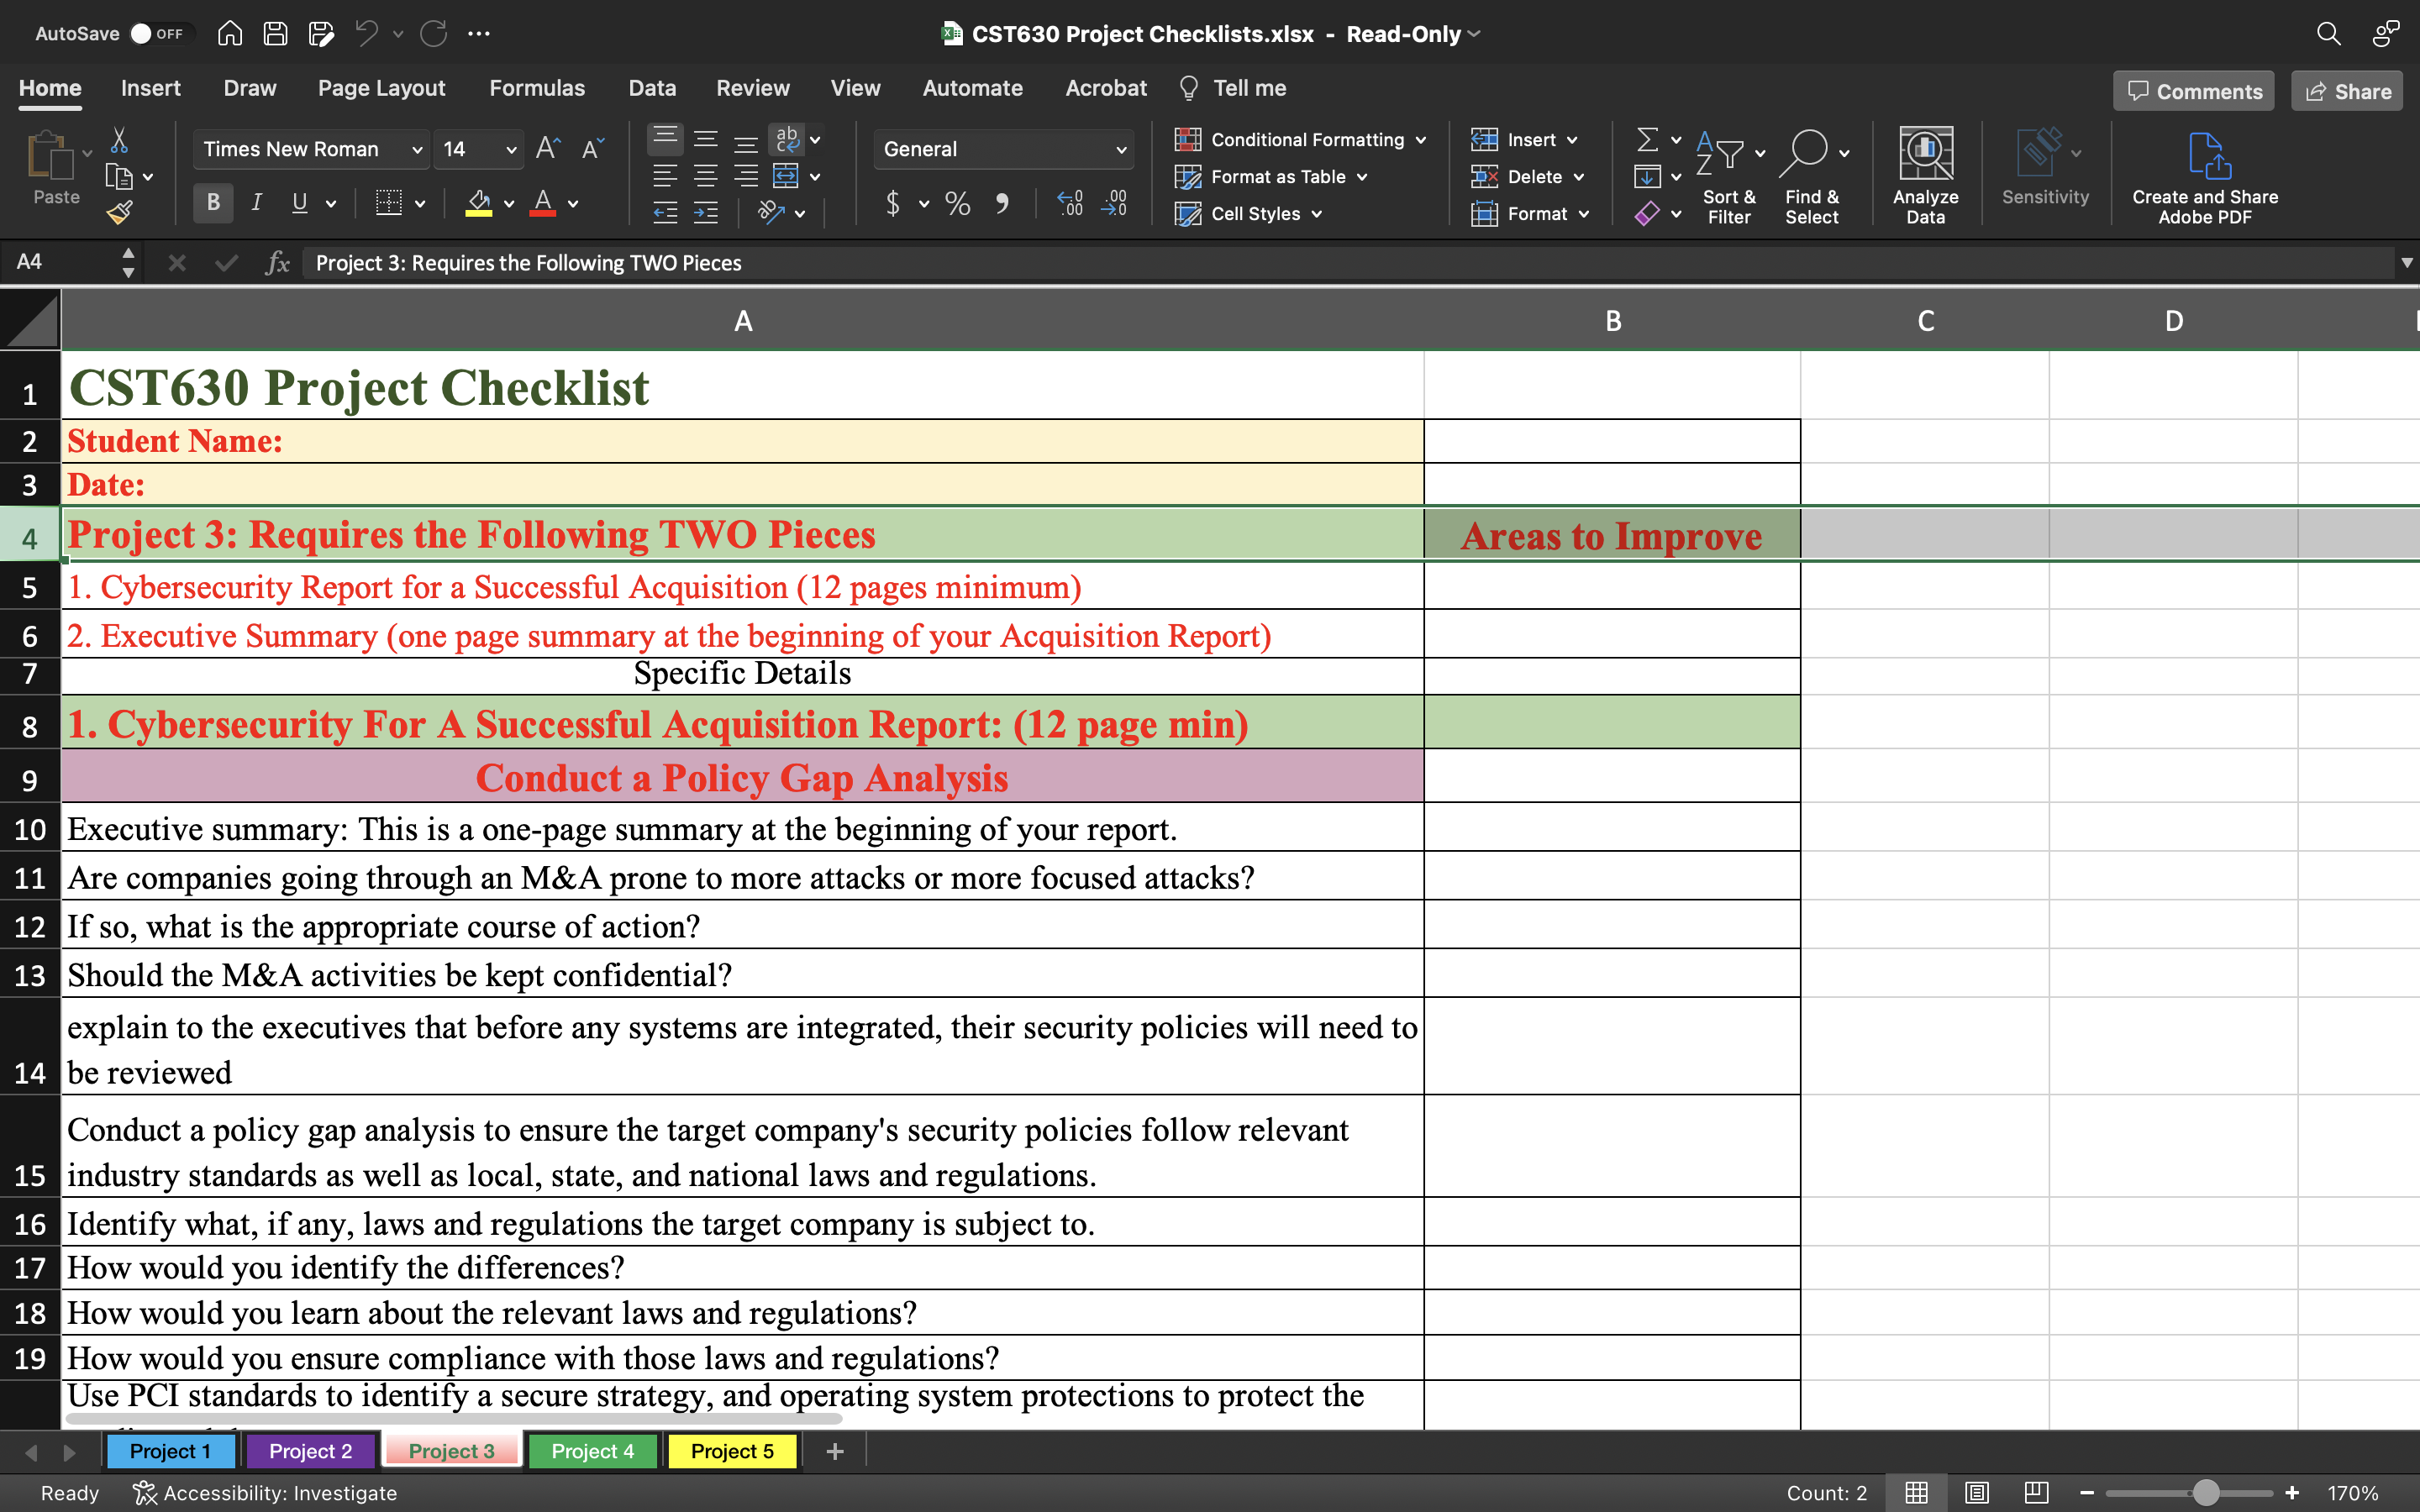Click the Home icon in title bar
The image size is (2420, 1512).
coord(229,34)
